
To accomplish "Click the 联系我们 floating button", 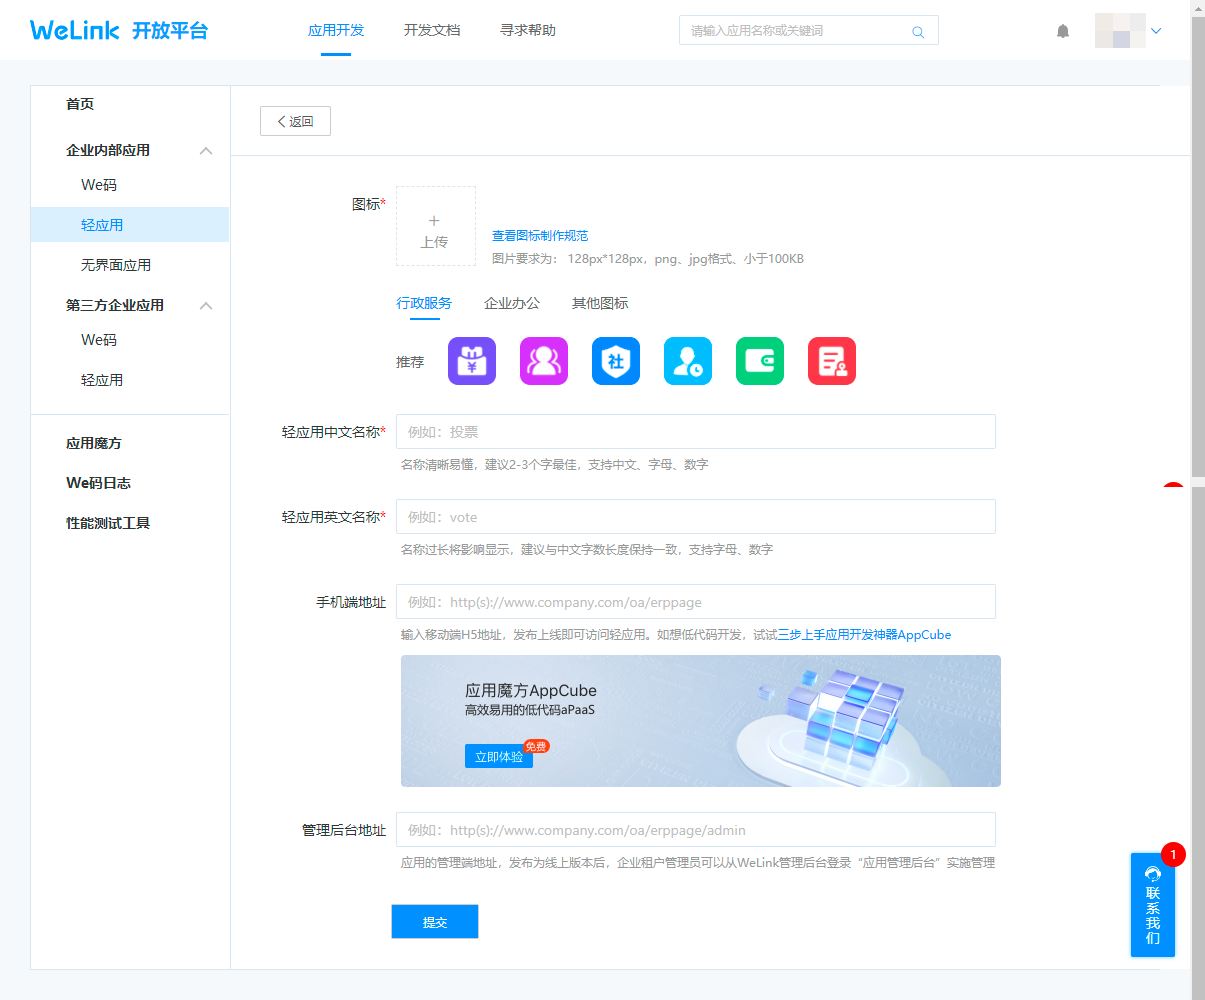I will [x=1153, y=905].
